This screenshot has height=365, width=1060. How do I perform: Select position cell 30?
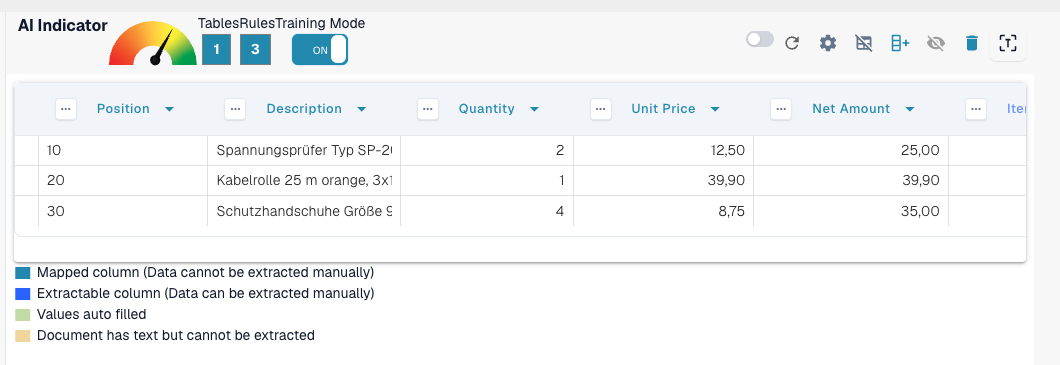pyautogui.click(x=123, y=211)
